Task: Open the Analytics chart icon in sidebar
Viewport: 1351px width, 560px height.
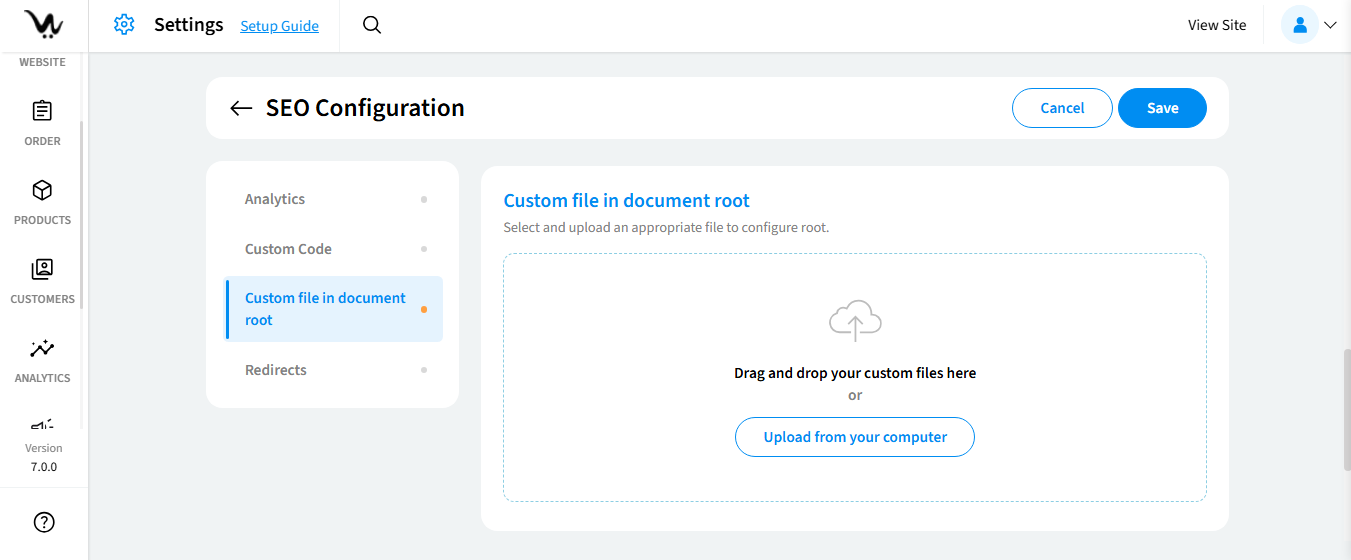Action: point(42,348)
